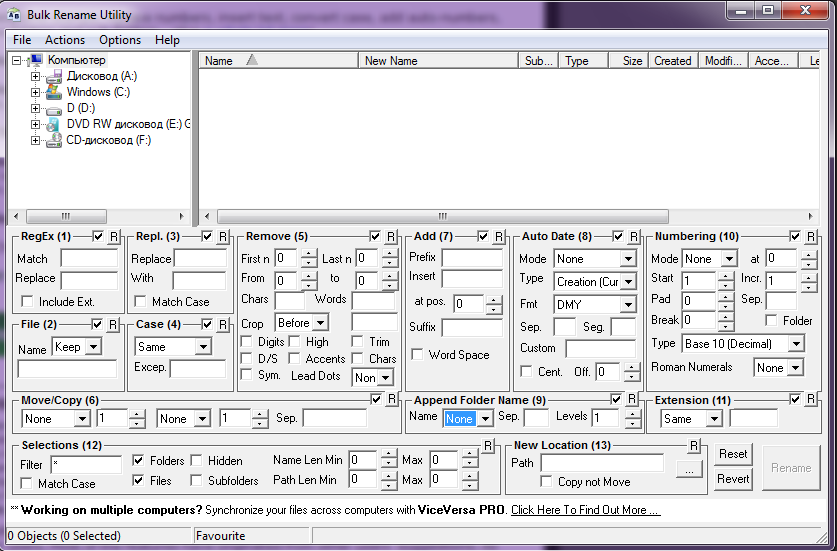Image resolution: width=837 pixels, height=551 pixels.
Task: Select the D (D:) drive icon
Action: tap(53, 109)
